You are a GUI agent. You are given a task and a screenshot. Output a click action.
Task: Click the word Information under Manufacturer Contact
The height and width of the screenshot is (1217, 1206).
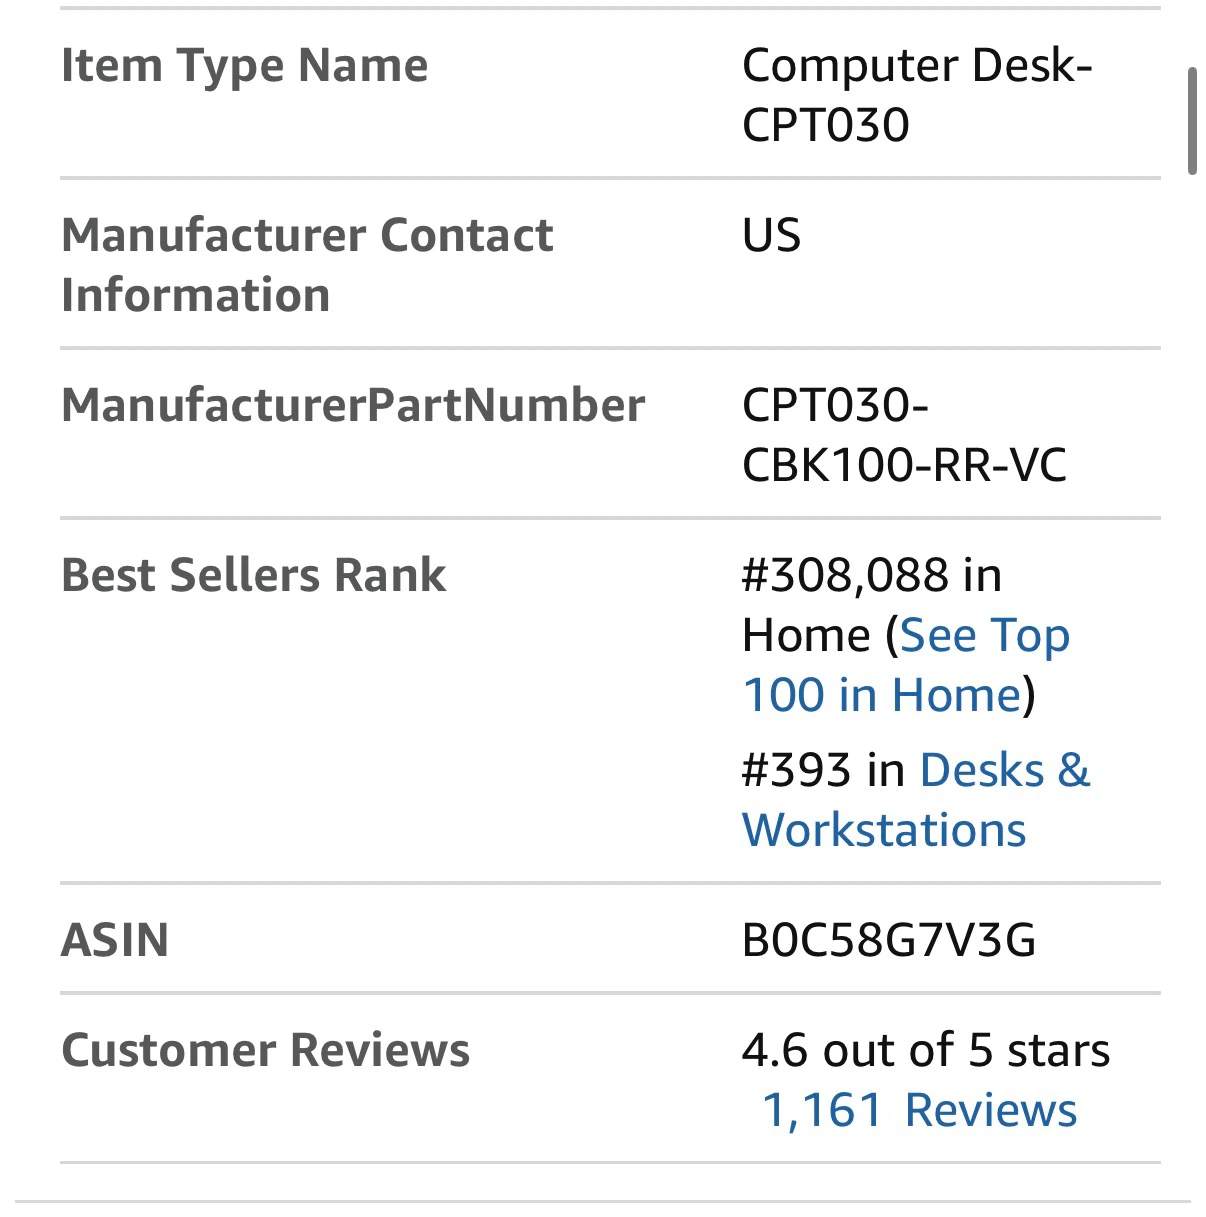(196, 295)
